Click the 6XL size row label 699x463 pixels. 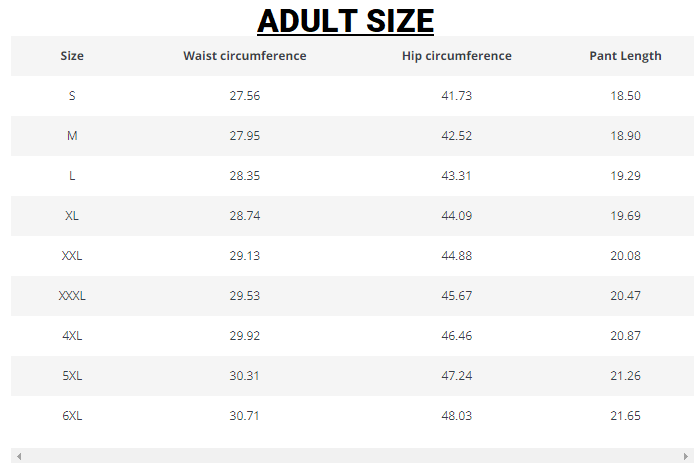click(72, 416)
